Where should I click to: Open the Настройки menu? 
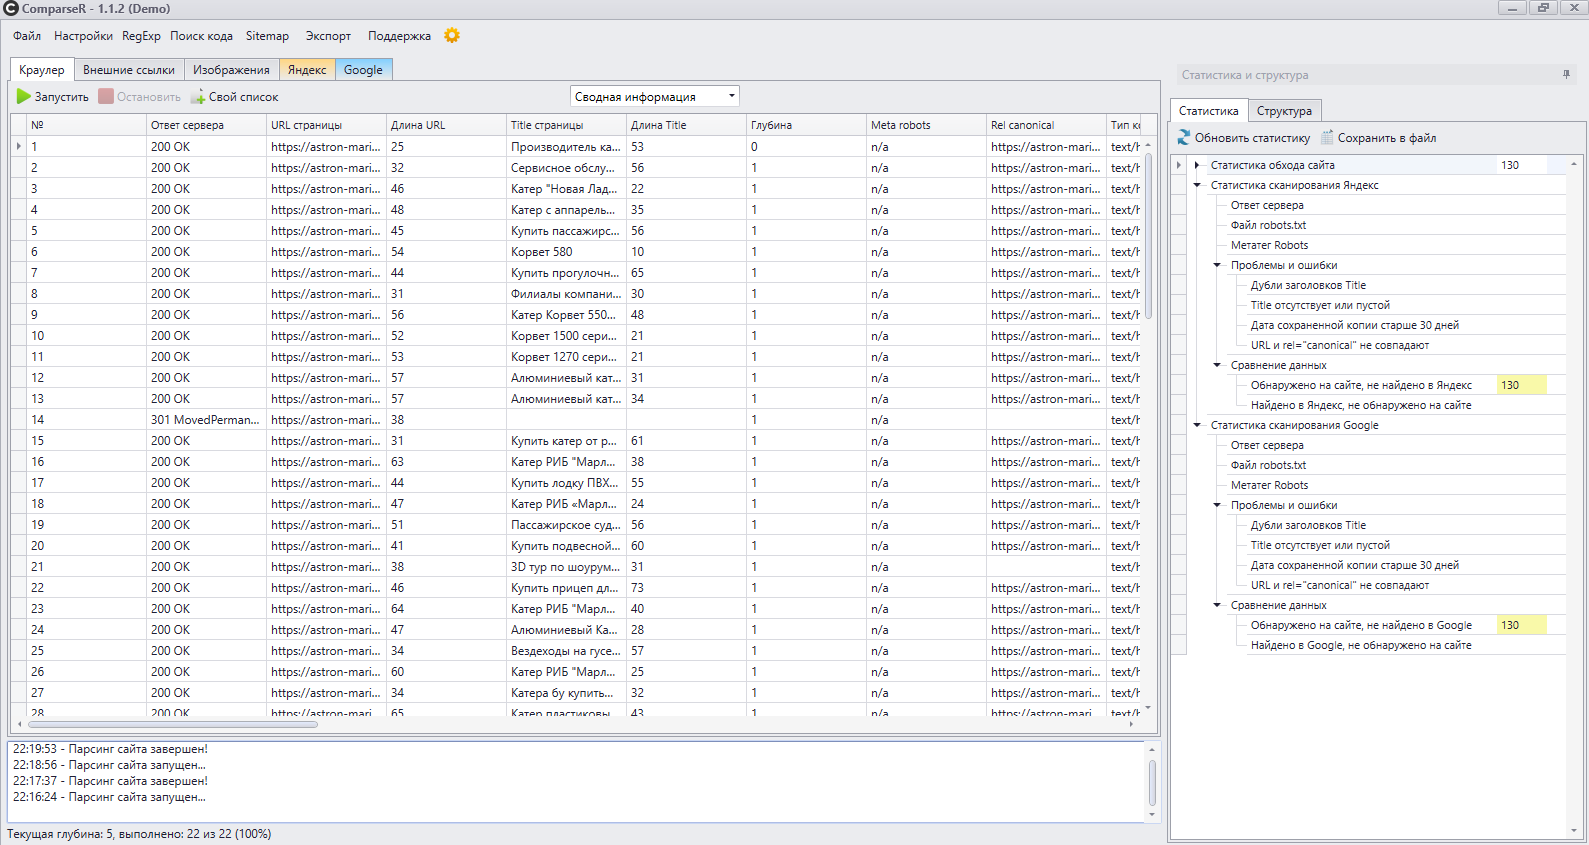pyautogui.click(x=83, y=36)
